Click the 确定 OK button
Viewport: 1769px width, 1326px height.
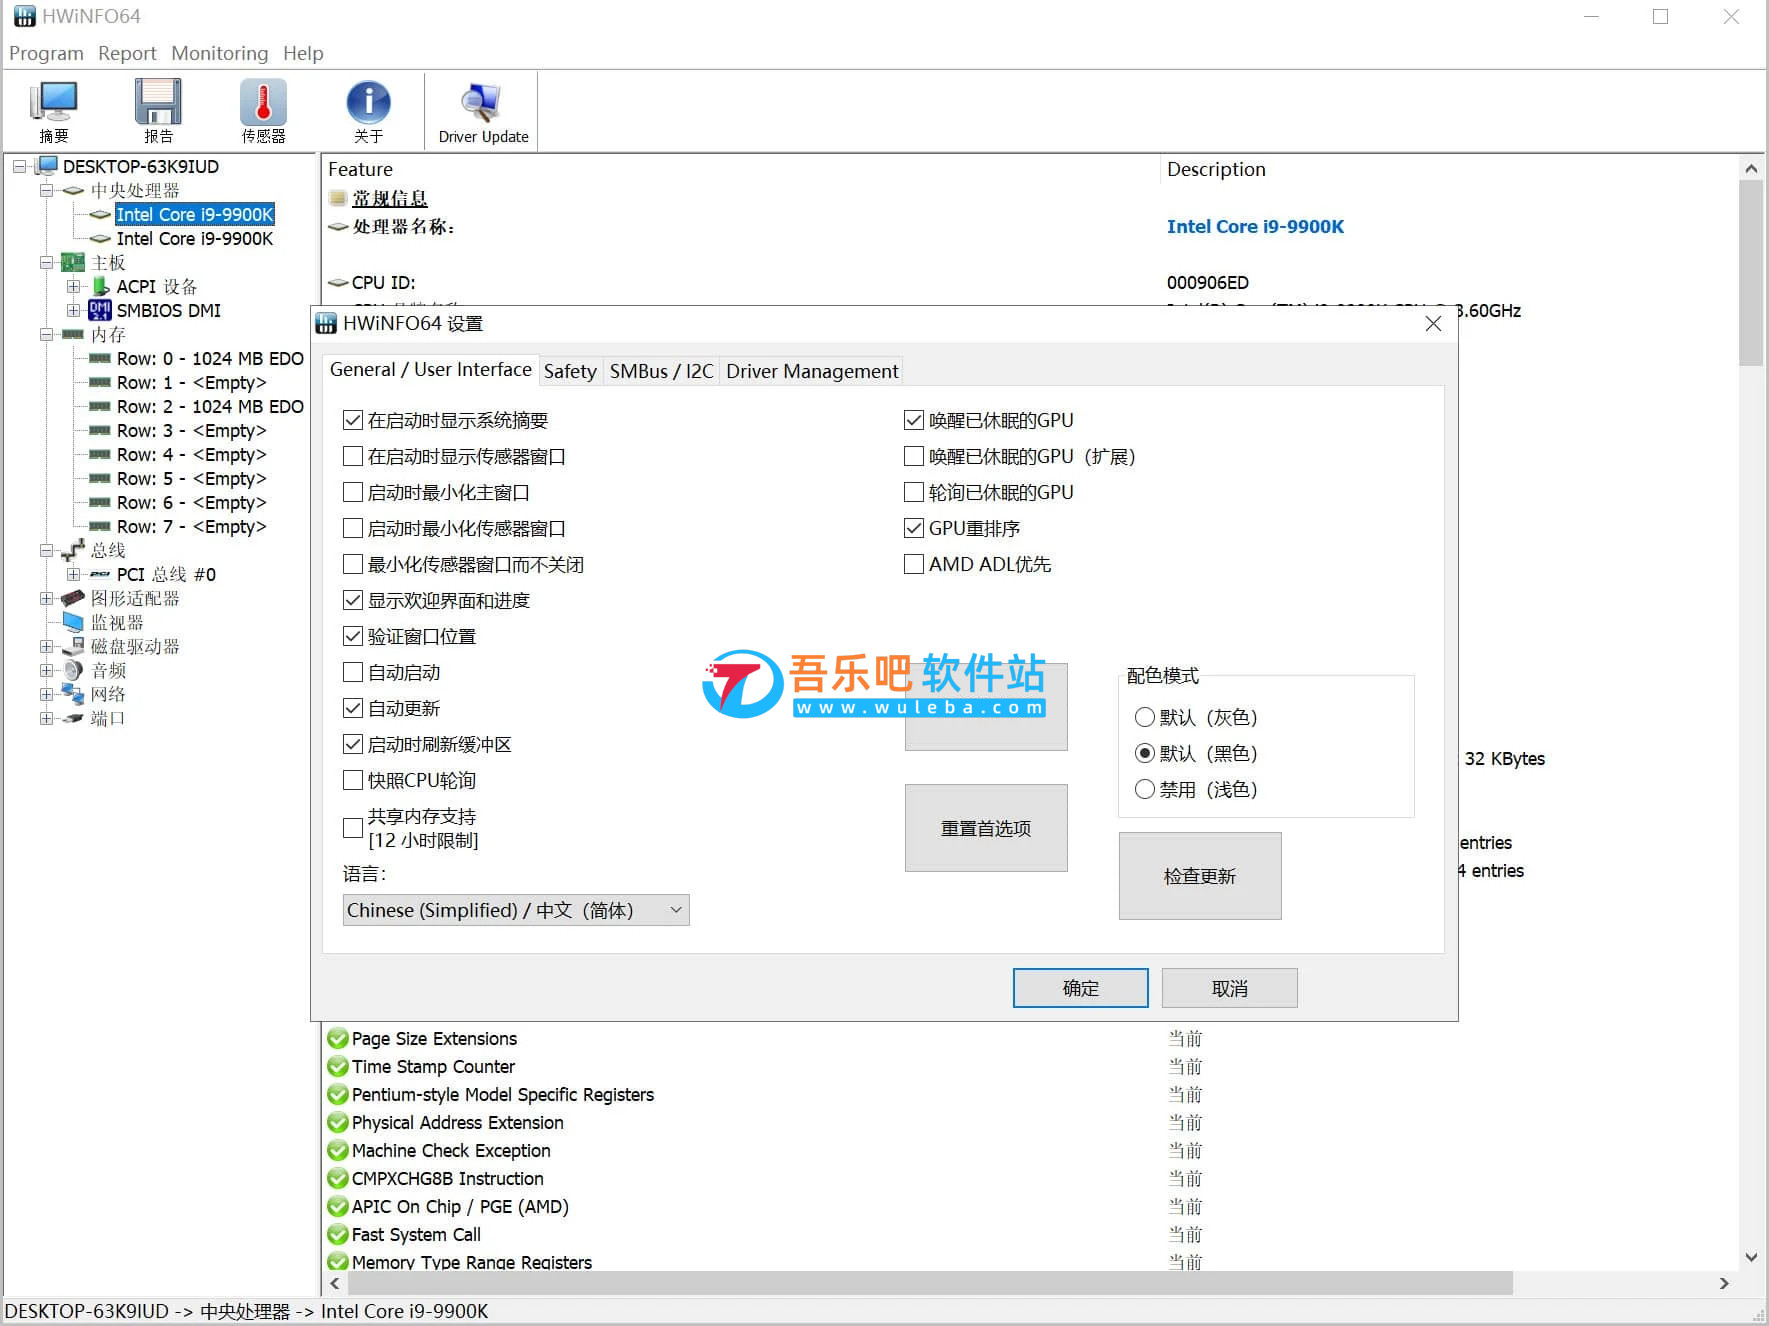[1080, 988]
